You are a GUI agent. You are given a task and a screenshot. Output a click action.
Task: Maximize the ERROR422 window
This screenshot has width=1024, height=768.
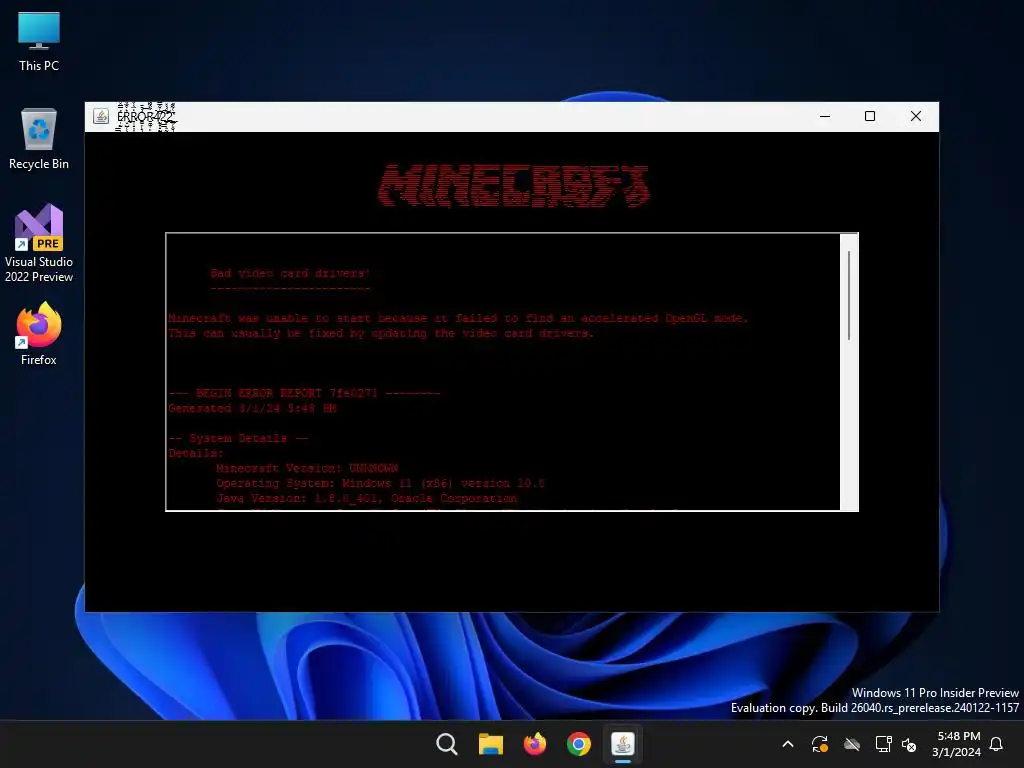click(x=870, y=116)
